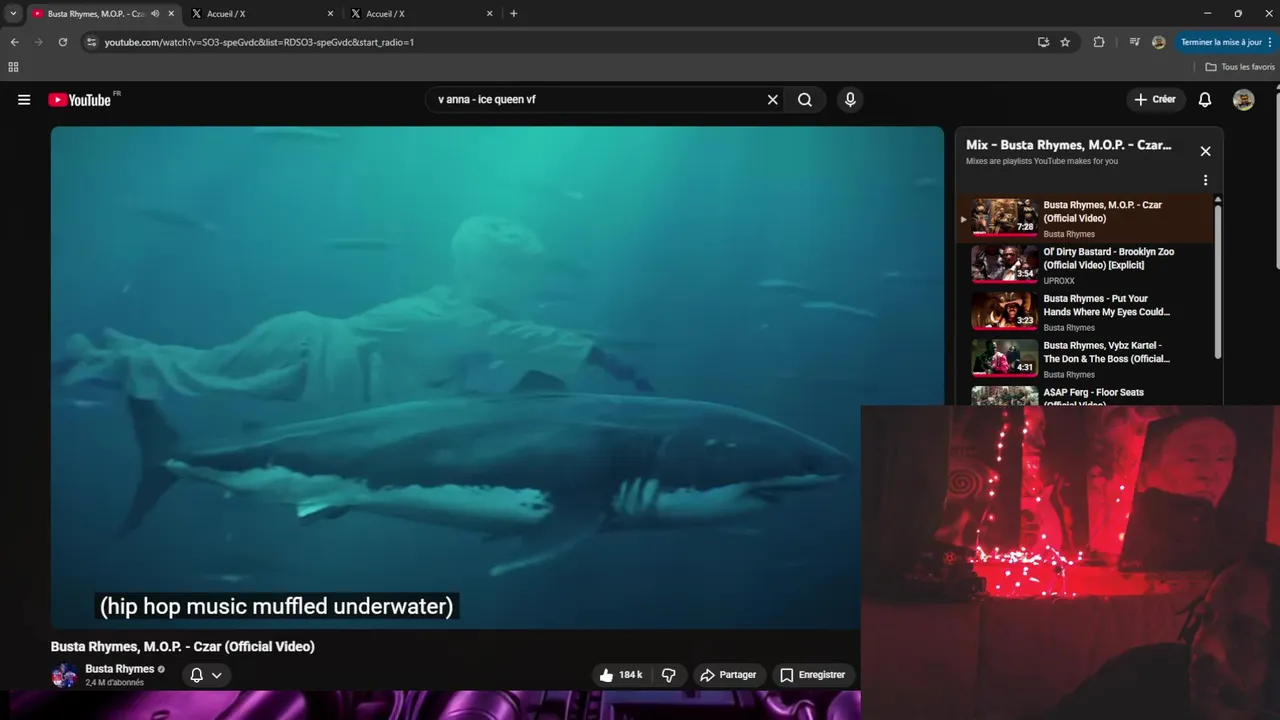Save video with the Enregistrer button
This screenshot has width=1280, height=720.
click(812, 675)
